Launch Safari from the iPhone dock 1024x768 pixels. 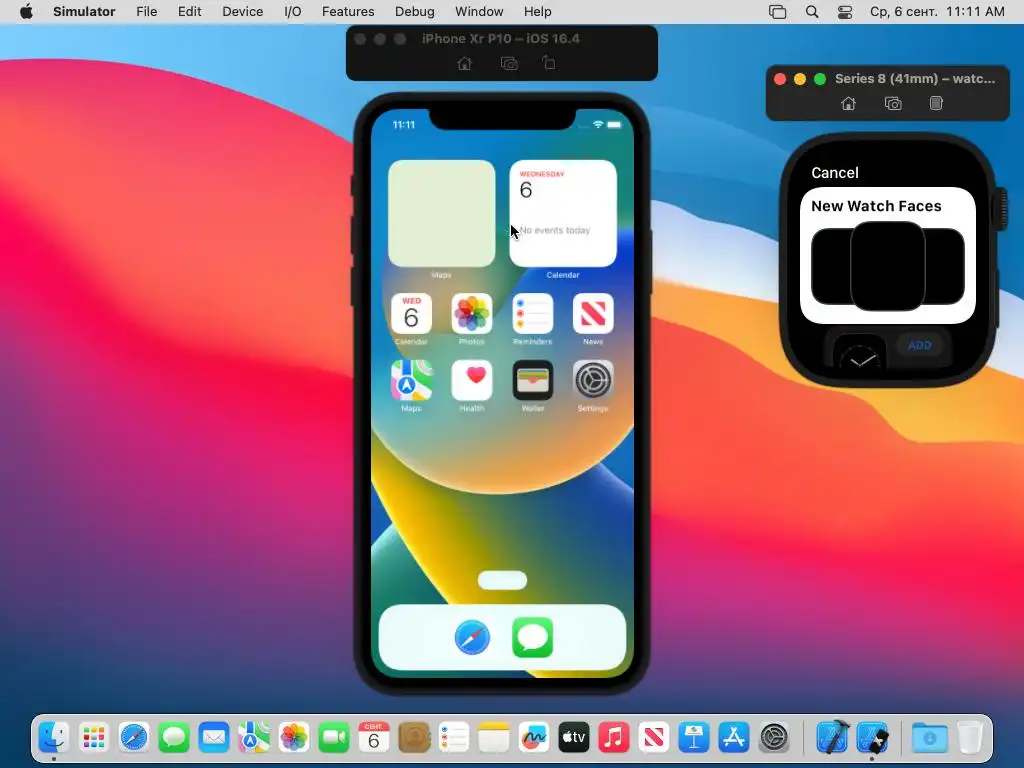(472, 637)
